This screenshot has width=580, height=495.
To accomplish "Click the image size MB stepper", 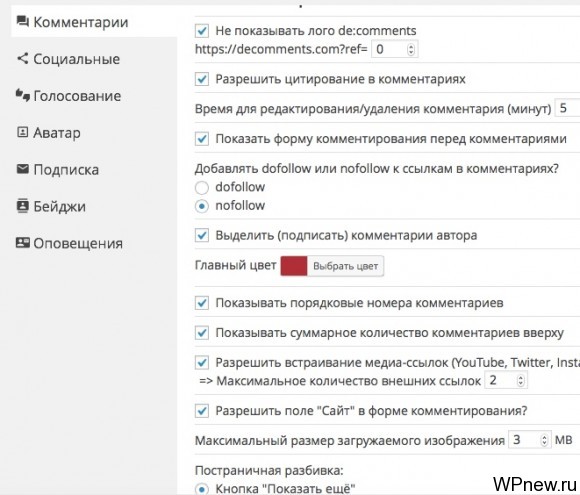I will point(544,440).
